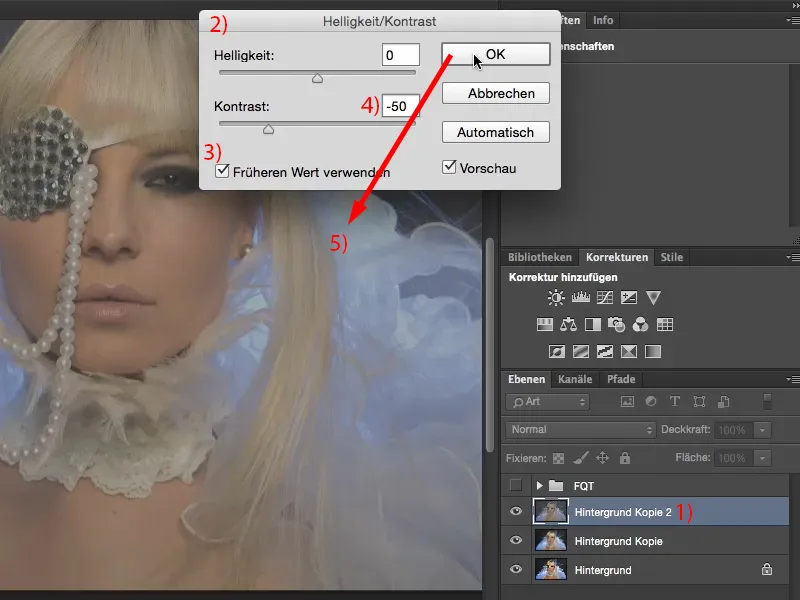Switch to the Kanäle tab

click(575, 379)
